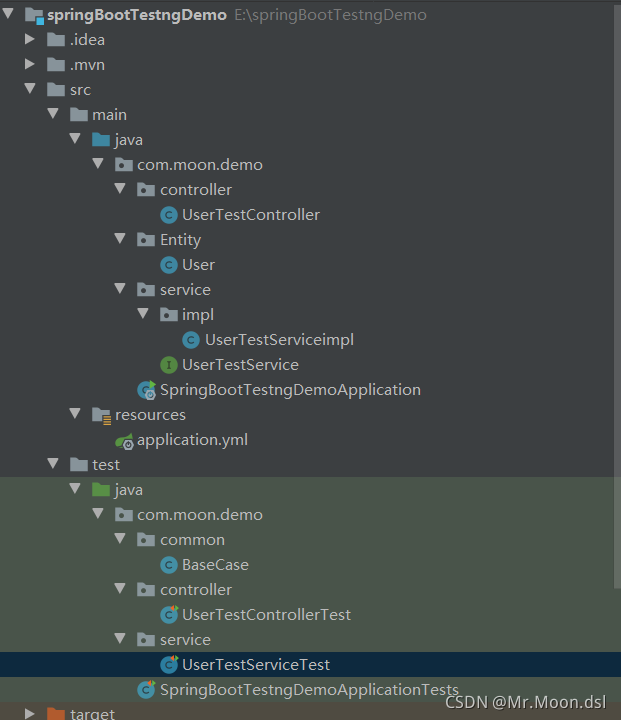
Task: Select com.moon.demo under main java
Action: [200, 165]
